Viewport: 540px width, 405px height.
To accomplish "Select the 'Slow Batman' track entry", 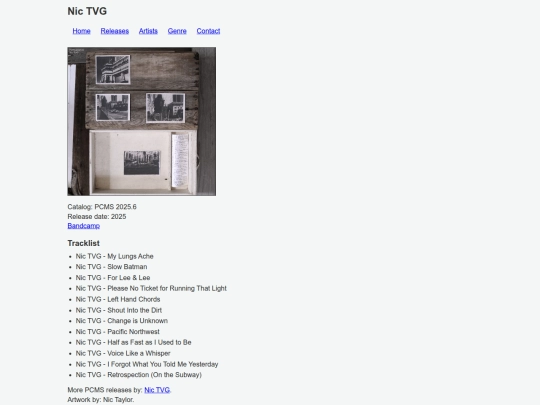I will [x=111, y=267].
